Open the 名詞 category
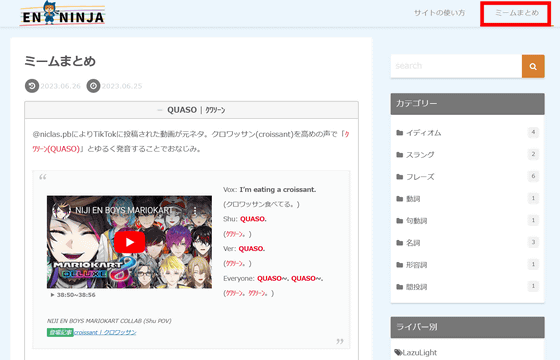This screenshot has height=360, width=560. click(x=413, y=243)
